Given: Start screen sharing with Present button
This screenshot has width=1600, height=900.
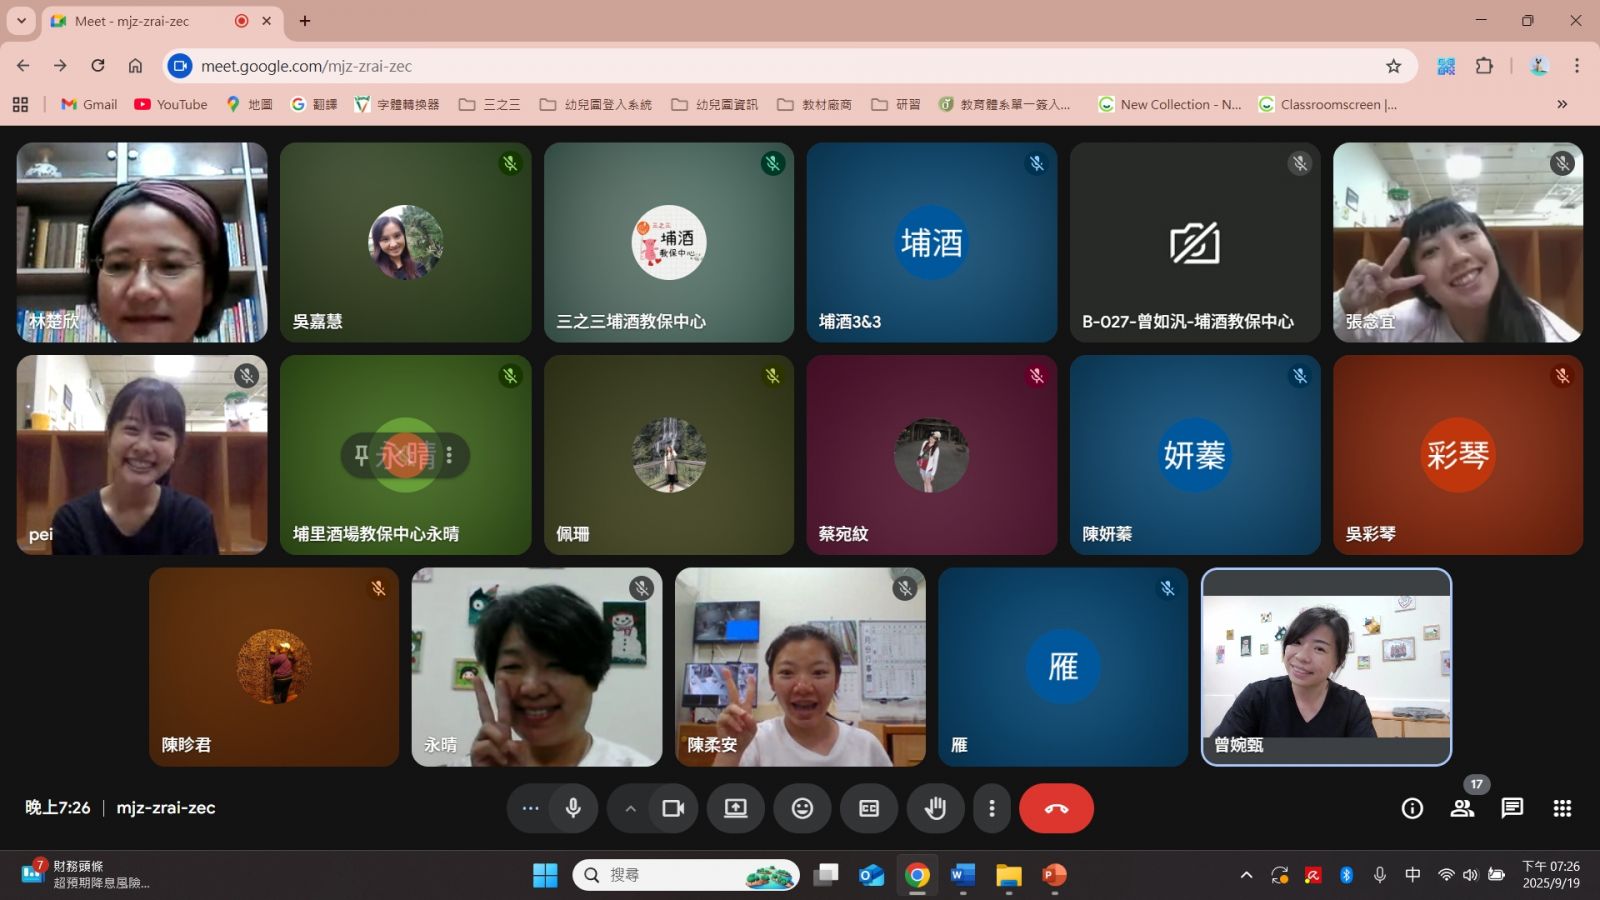Looking at the screenshot, I should [x=736, y=808].
